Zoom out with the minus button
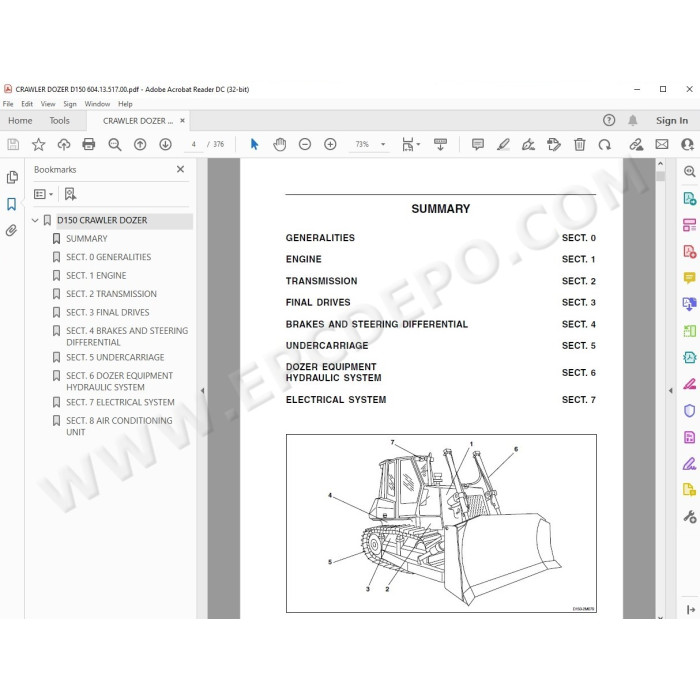This screenshot has width=700, height=700. pos(305,144)
